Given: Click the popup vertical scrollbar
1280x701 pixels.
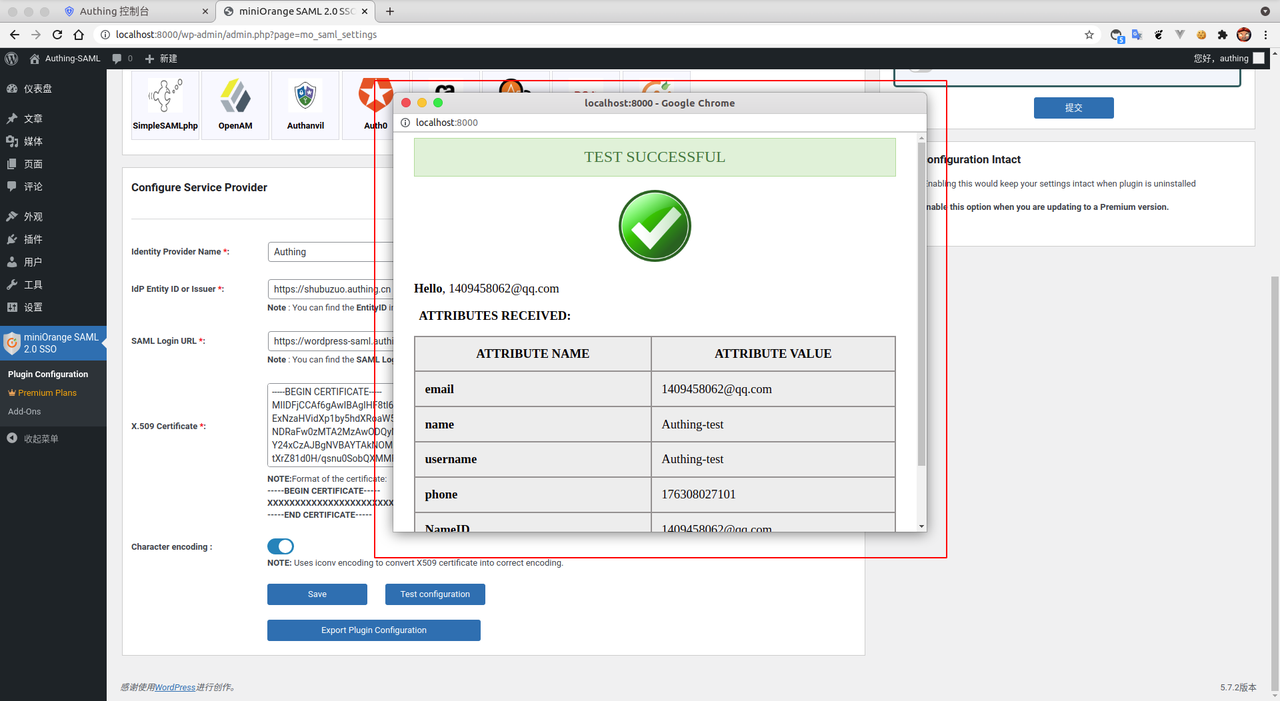Looking at the screenshot, I should pos(921,305).
